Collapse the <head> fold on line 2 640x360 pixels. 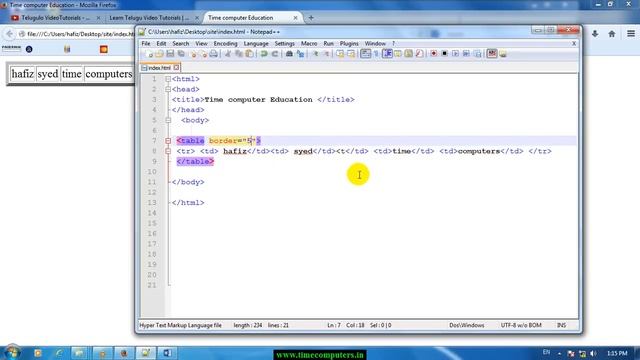(x=168, y=89)
